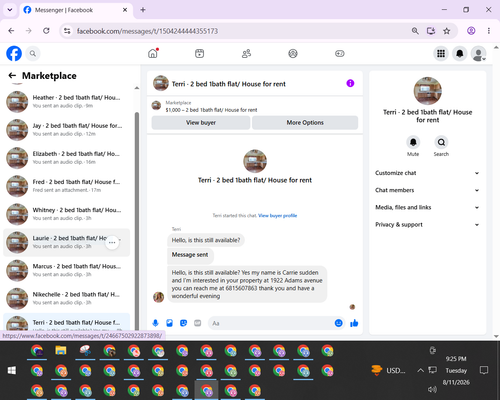The width and height of the screenshot is (500, 400).
Task: Open the tab search dropdown in Chrome
Action: coord(10,10)
